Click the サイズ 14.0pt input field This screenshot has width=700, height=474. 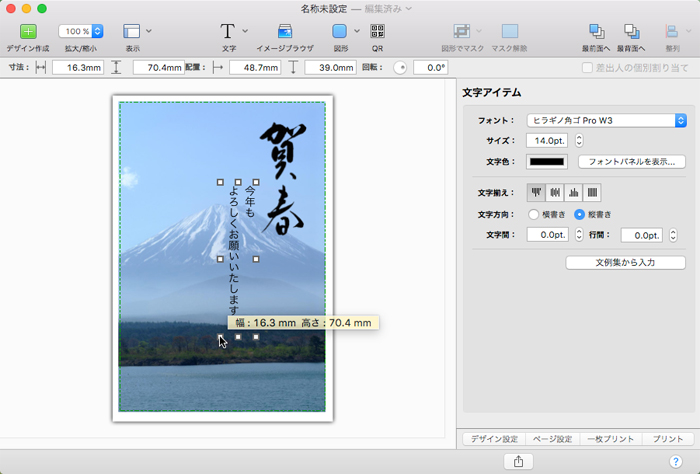coord(548,140)
